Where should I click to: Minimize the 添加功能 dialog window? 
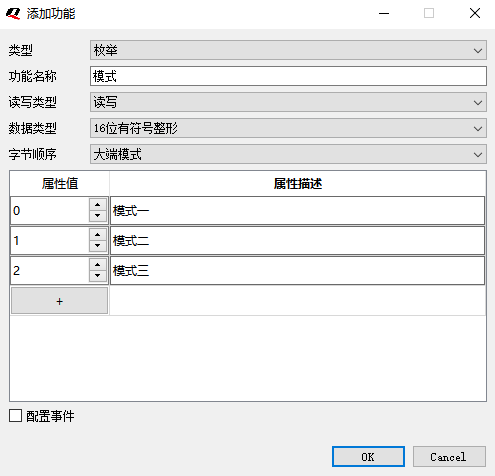(384, 14)
